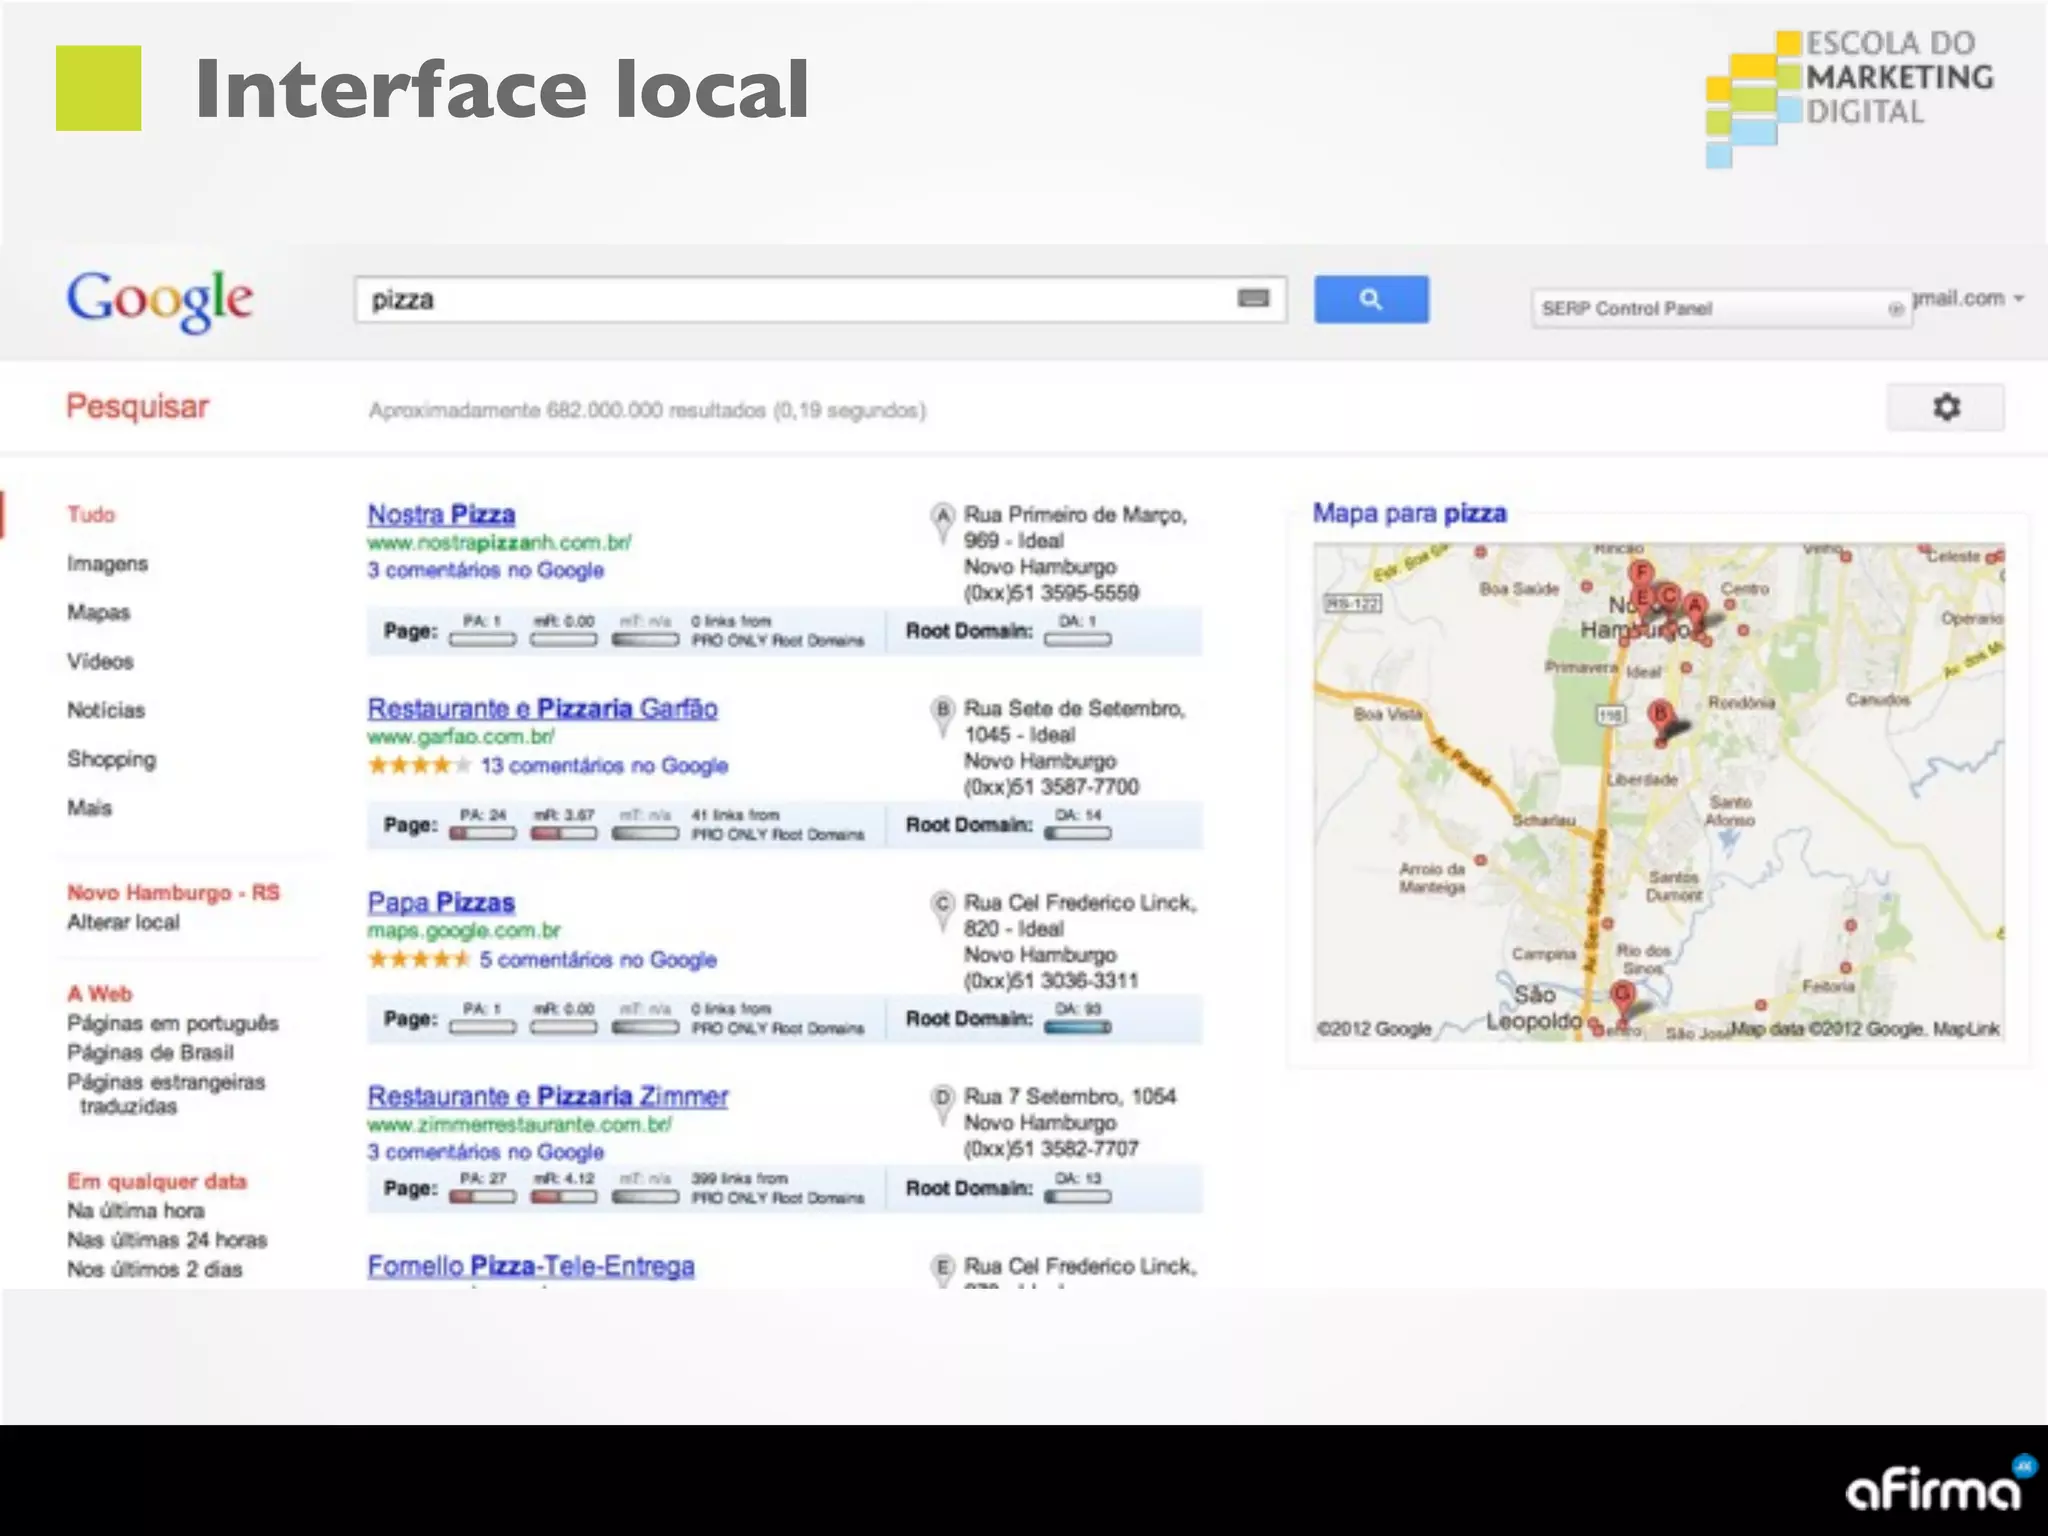The height and width of the screenshot is (1536, 2048).
Task: Click Alterar local under Novo Hamburgo
Action: tap(123, 922)
